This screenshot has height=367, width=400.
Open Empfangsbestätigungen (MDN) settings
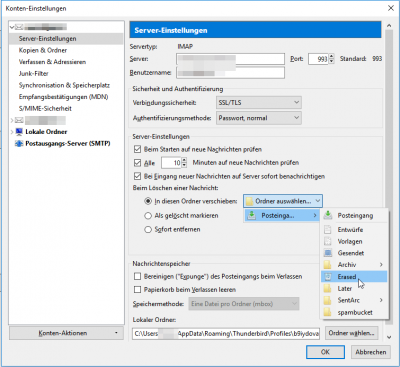coord(63,97)
